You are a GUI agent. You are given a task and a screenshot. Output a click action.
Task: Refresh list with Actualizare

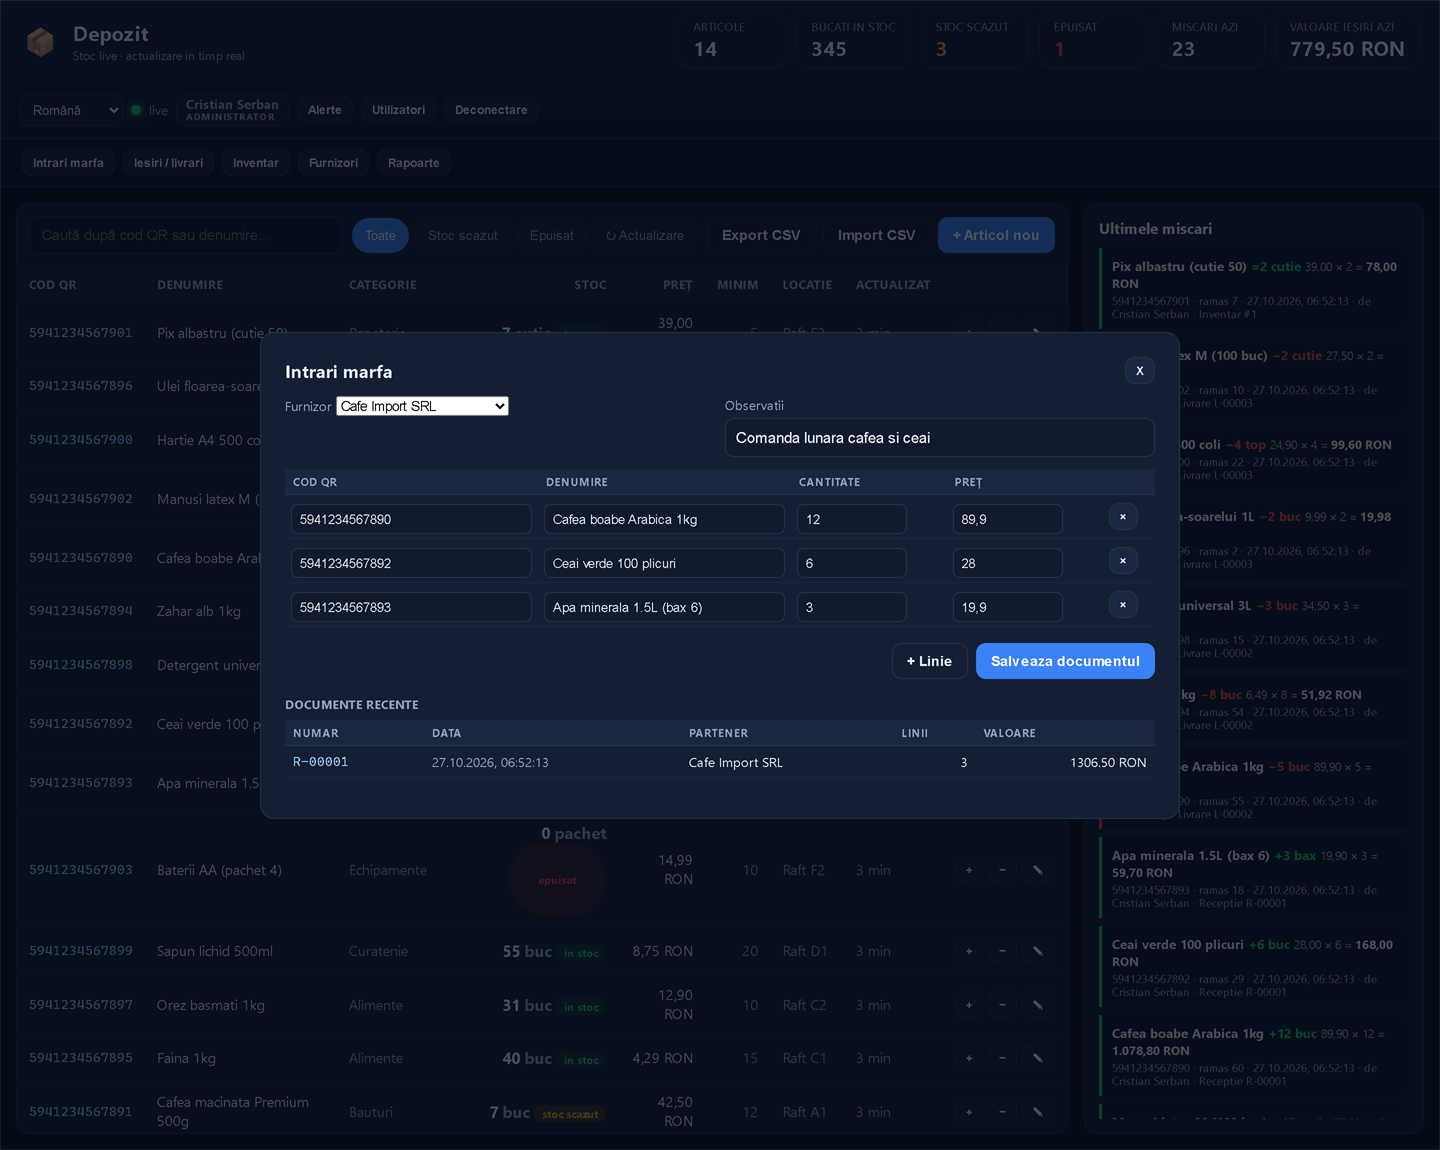(645, 236)
